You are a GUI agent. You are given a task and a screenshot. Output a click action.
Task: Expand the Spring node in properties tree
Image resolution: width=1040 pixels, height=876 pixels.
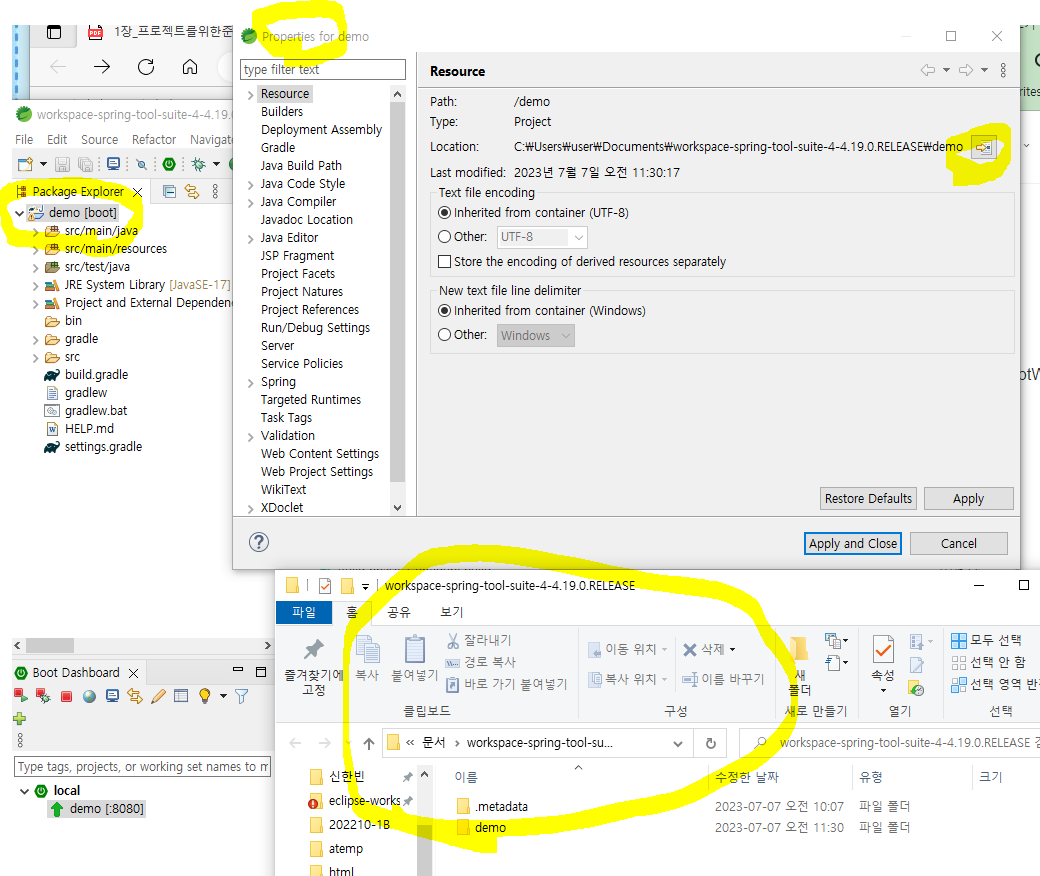coord(250,383)
